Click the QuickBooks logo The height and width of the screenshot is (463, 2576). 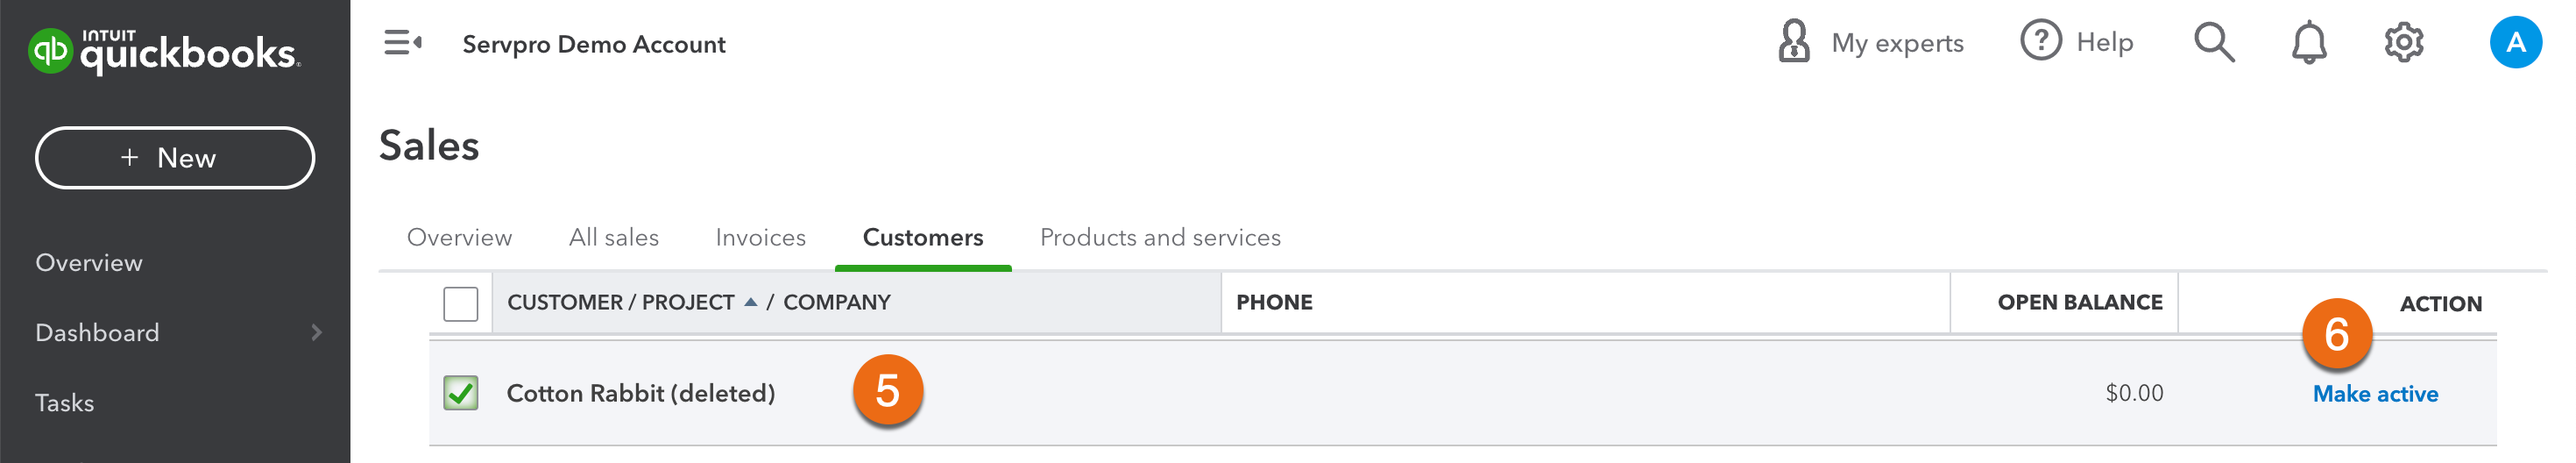pyautogui.click(x=163, y=50)
